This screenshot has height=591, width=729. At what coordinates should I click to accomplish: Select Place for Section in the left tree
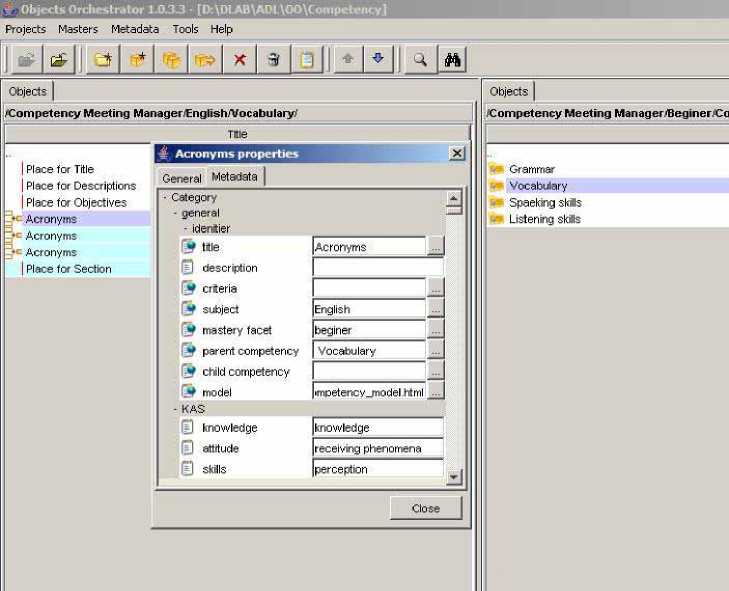click(69, 269)
